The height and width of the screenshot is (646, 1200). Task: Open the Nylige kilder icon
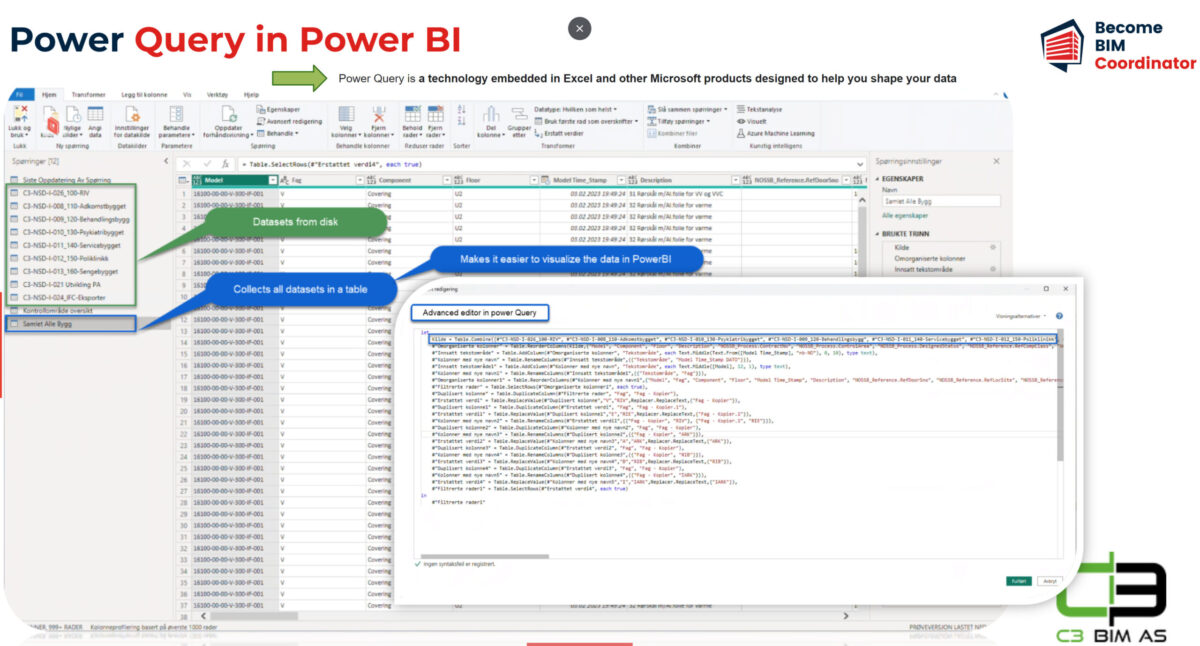pyautogui.click(x=73, y=114)
